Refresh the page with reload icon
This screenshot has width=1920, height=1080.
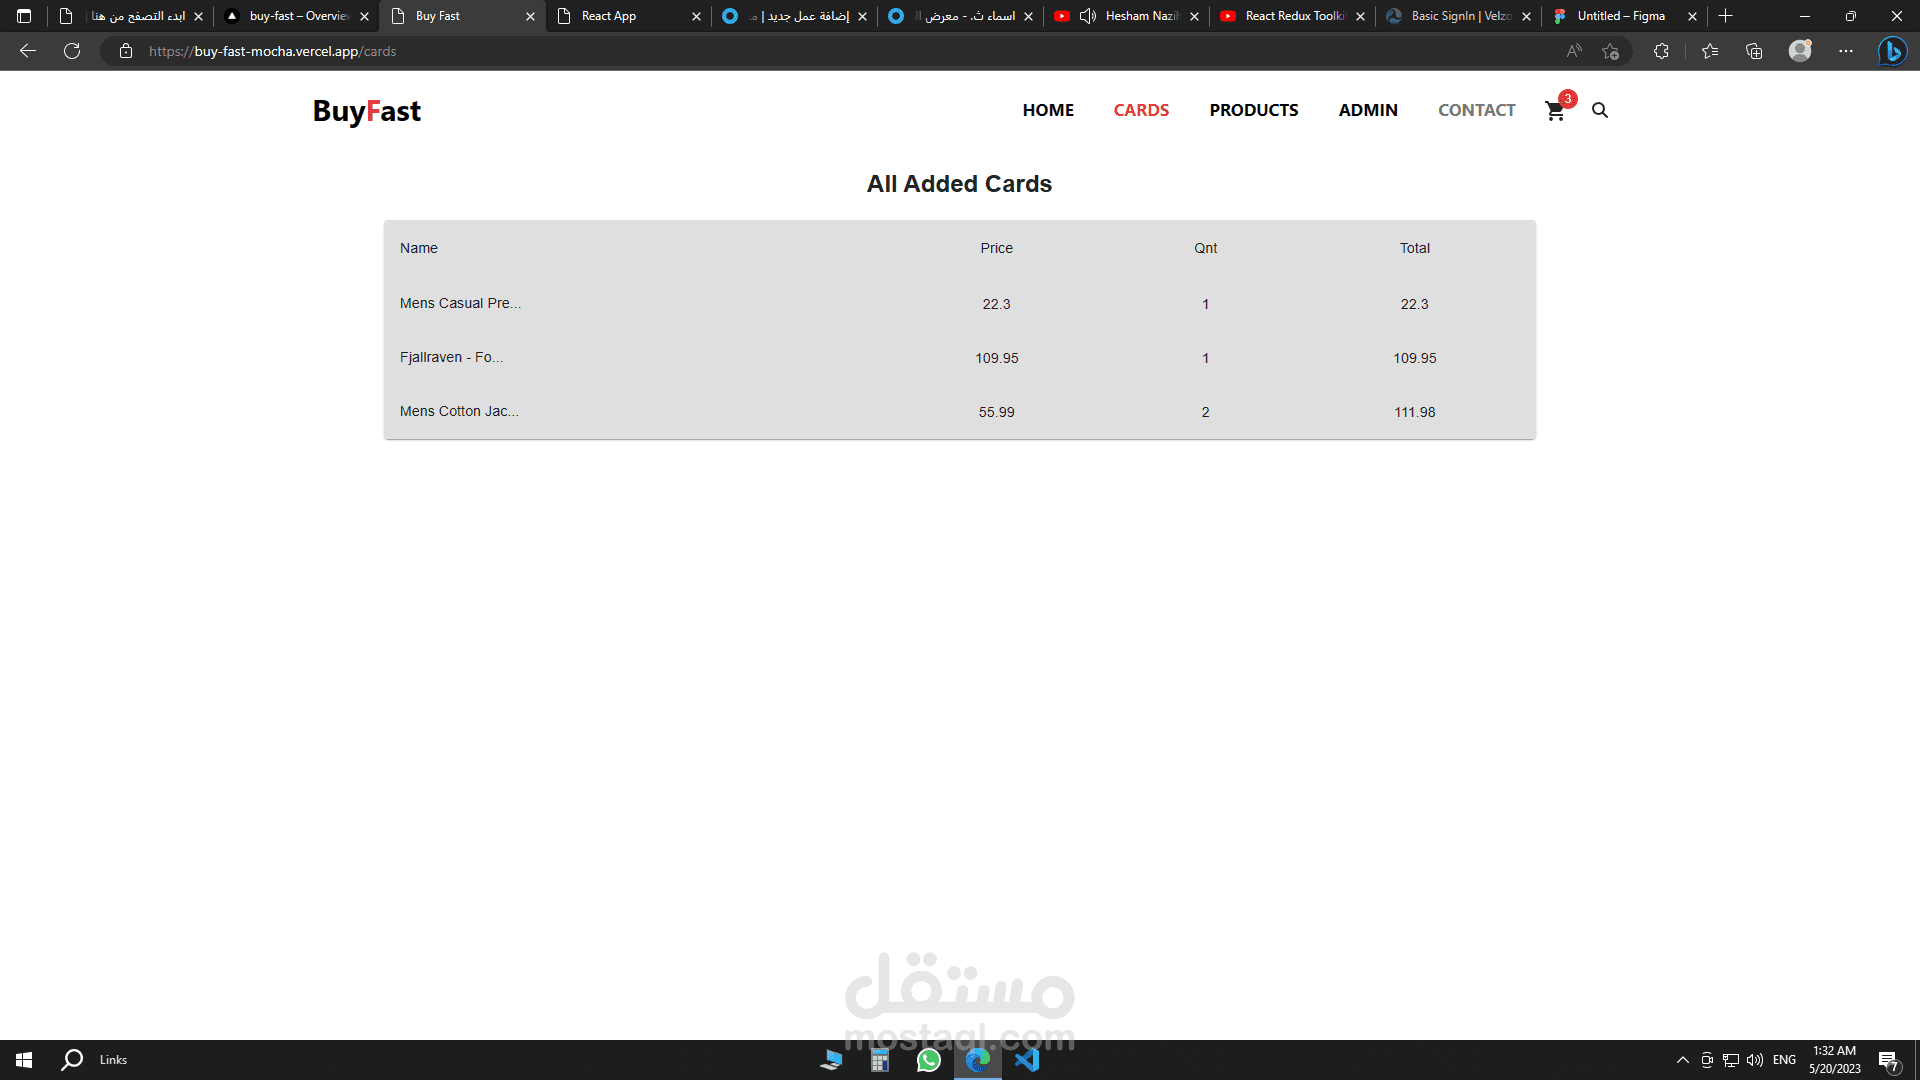tap(72, 51)
